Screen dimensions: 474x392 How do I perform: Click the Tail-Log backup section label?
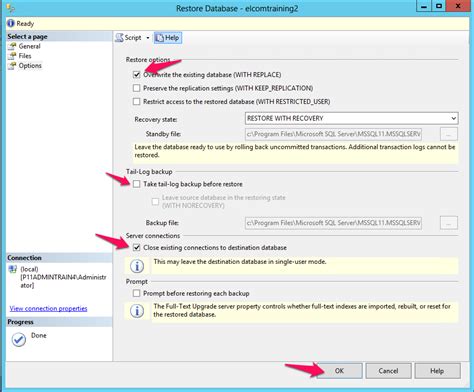pos(149,172)
